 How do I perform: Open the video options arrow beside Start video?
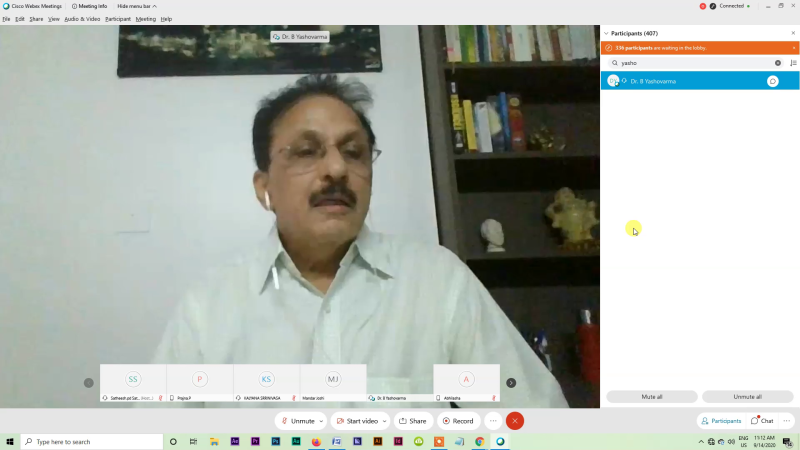[386, 421]
